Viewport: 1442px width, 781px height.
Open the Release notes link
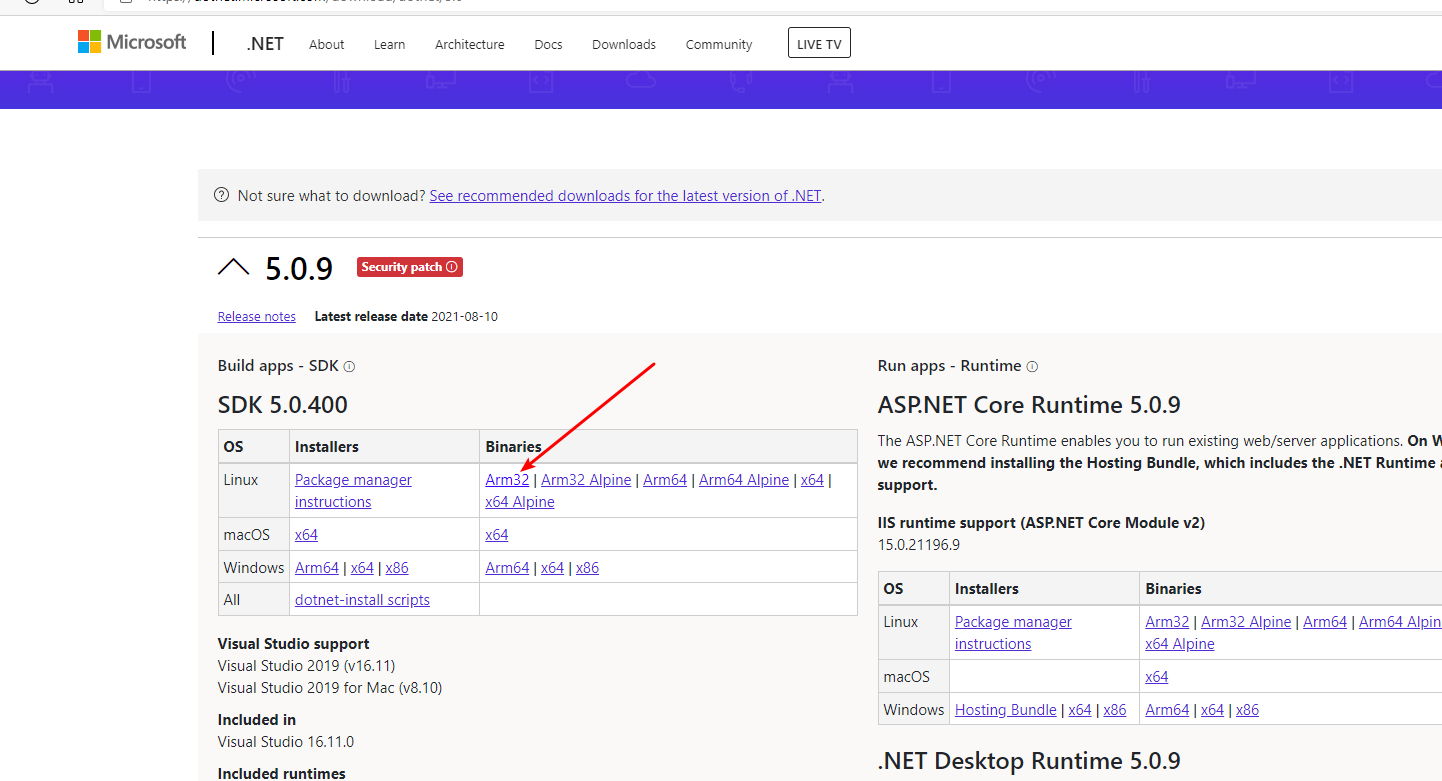[x=257, y=317]
